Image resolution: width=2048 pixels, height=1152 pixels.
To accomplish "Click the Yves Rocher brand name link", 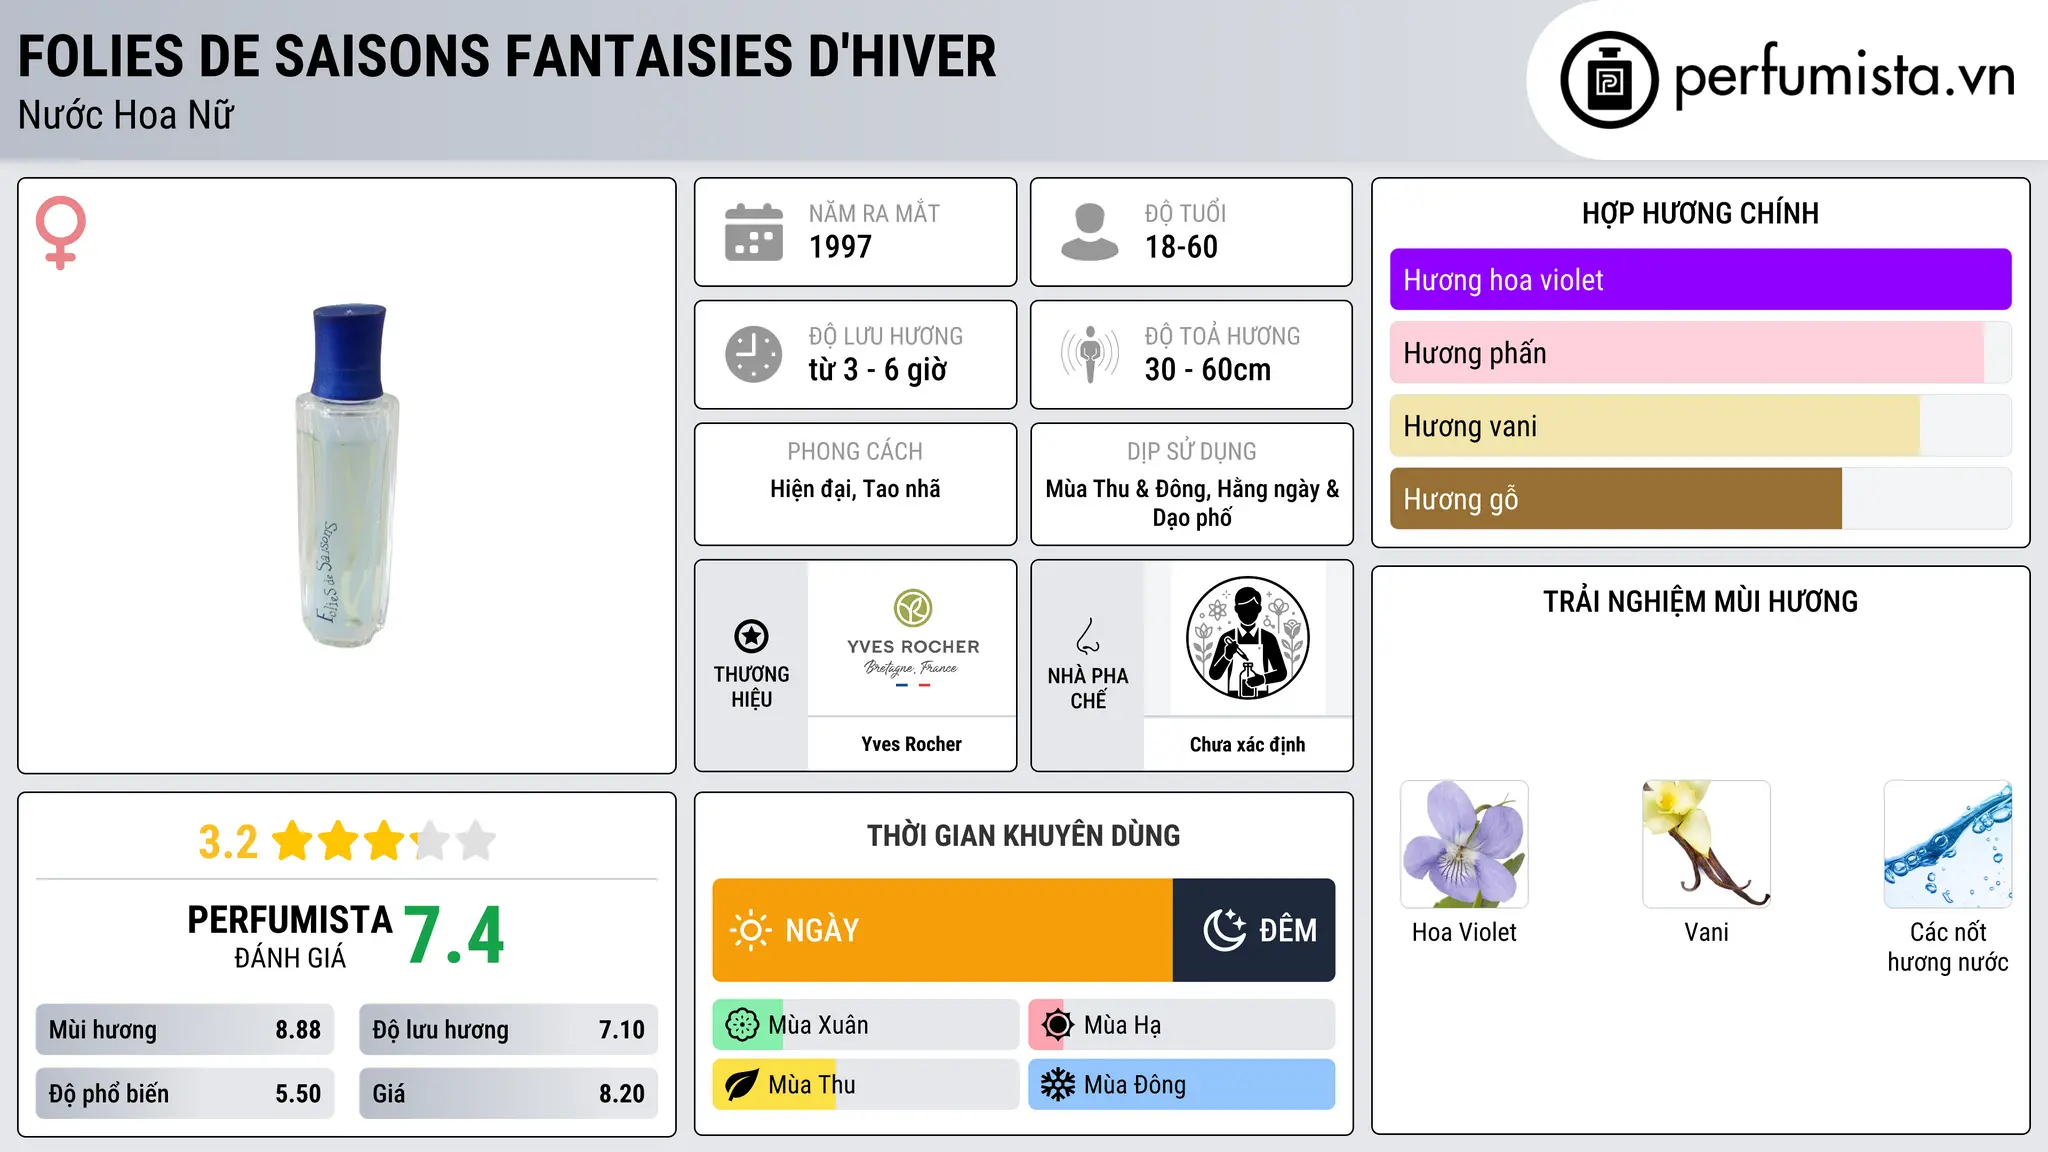I will tap(911, 744).
